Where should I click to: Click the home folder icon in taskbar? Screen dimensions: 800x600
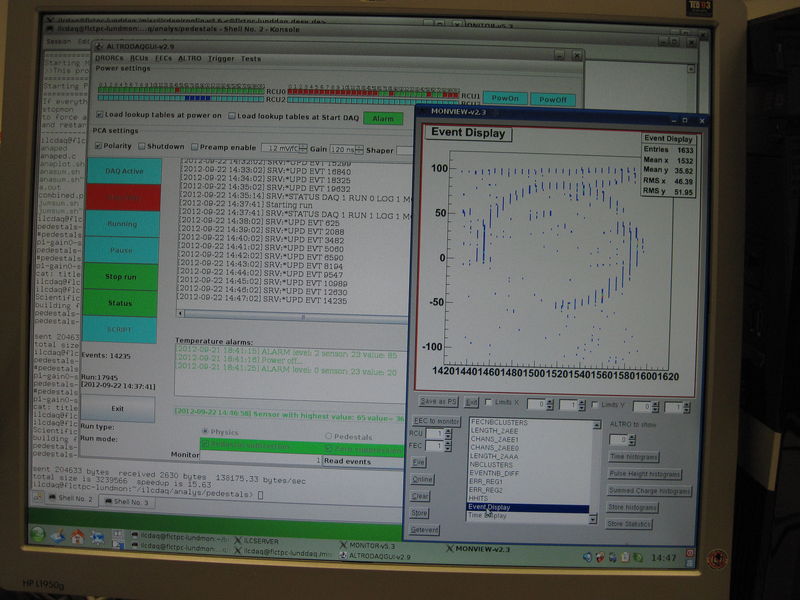78,536
